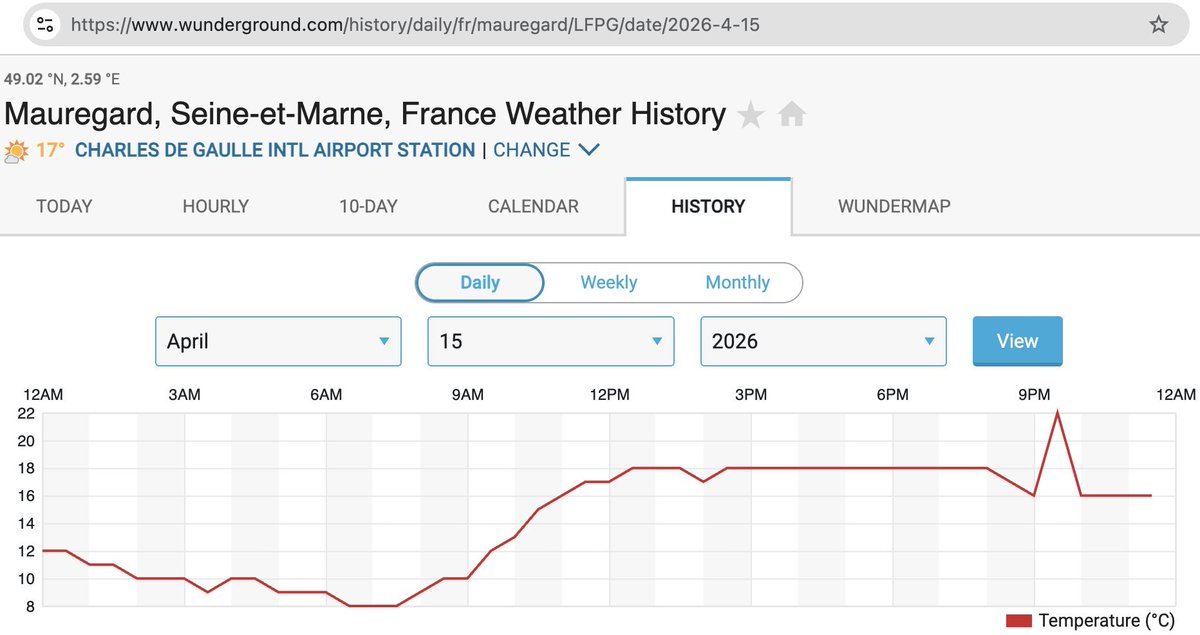
Task: Open the April month dropdown
Action: 278,341
